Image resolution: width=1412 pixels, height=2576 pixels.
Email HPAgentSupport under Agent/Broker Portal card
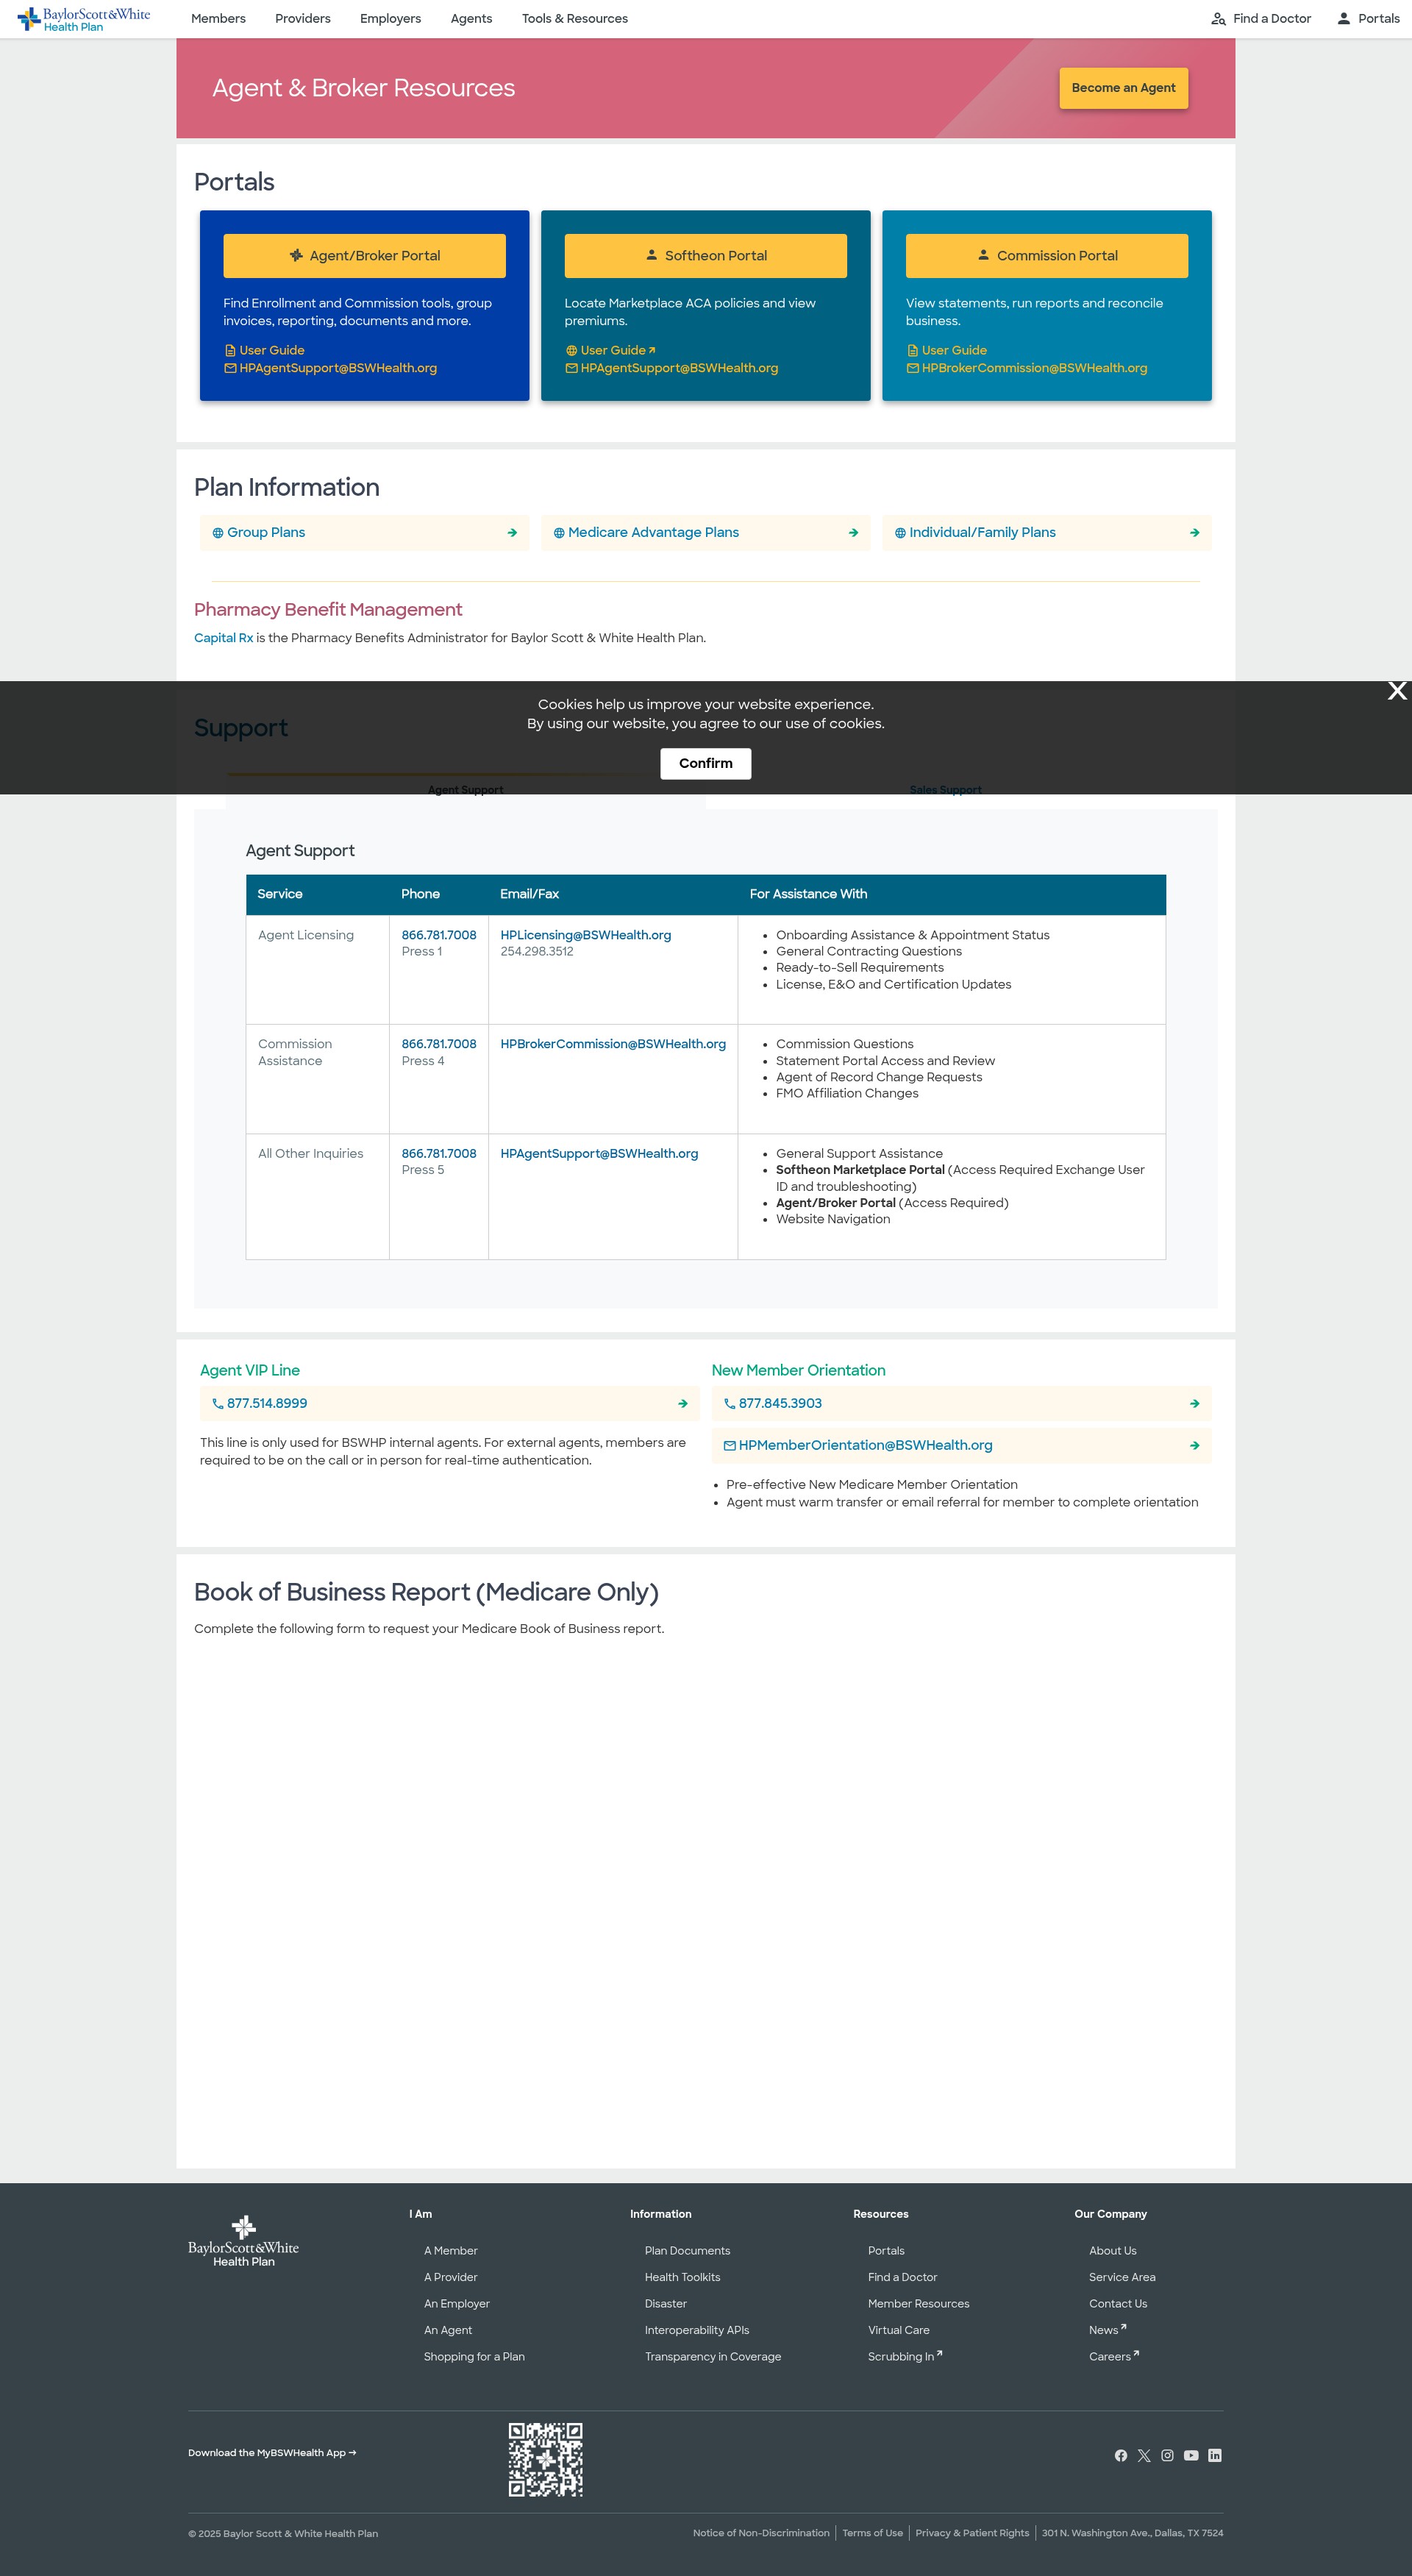tap(330, 368)
